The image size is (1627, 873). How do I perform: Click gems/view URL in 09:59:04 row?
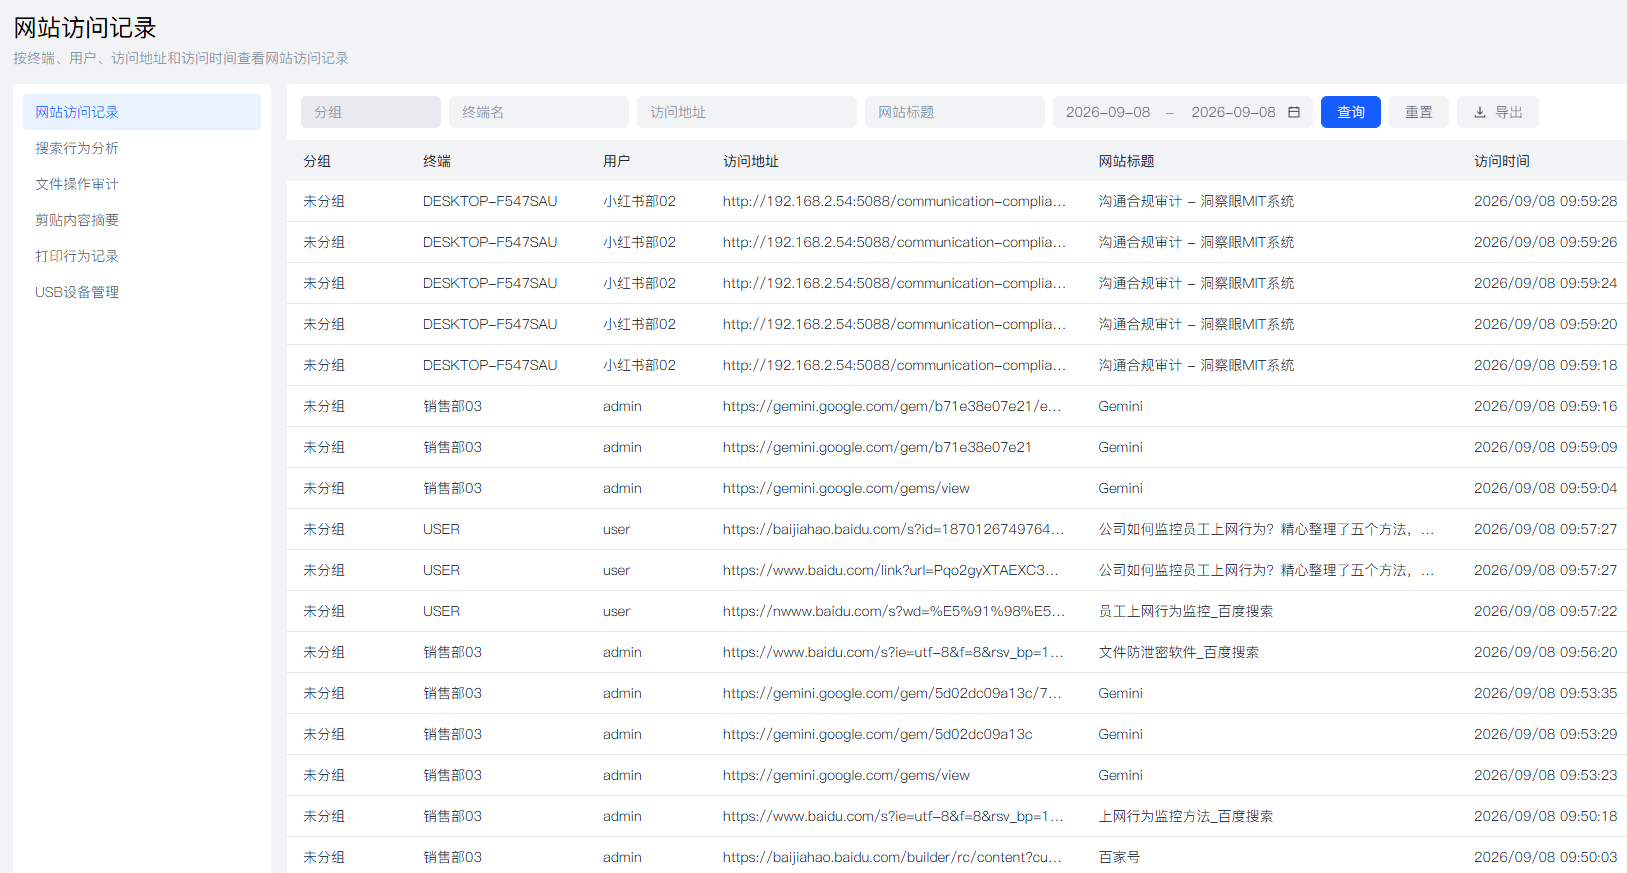point(846,488)
